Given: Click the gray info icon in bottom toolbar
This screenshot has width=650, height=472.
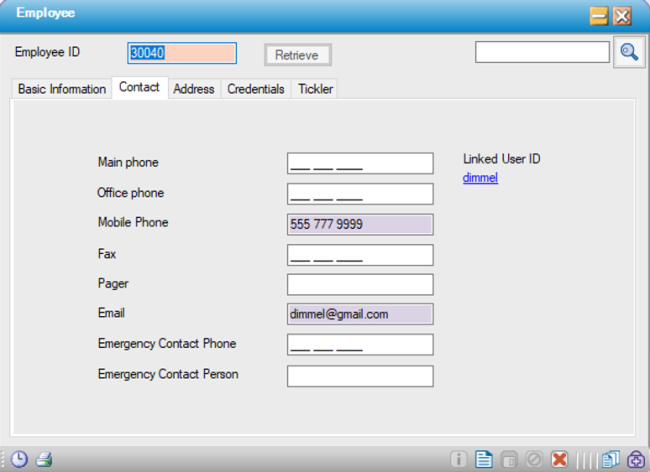Looking at the screenshot, I should (459, 460).
